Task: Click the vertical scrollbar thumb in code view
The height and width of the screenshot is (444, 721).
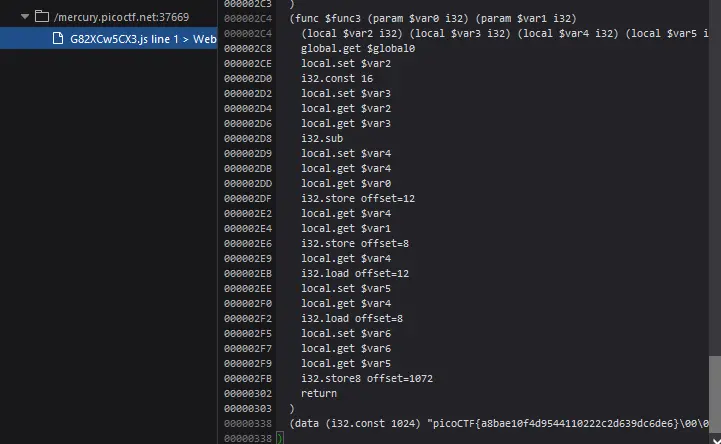Action: pos(714,395)
